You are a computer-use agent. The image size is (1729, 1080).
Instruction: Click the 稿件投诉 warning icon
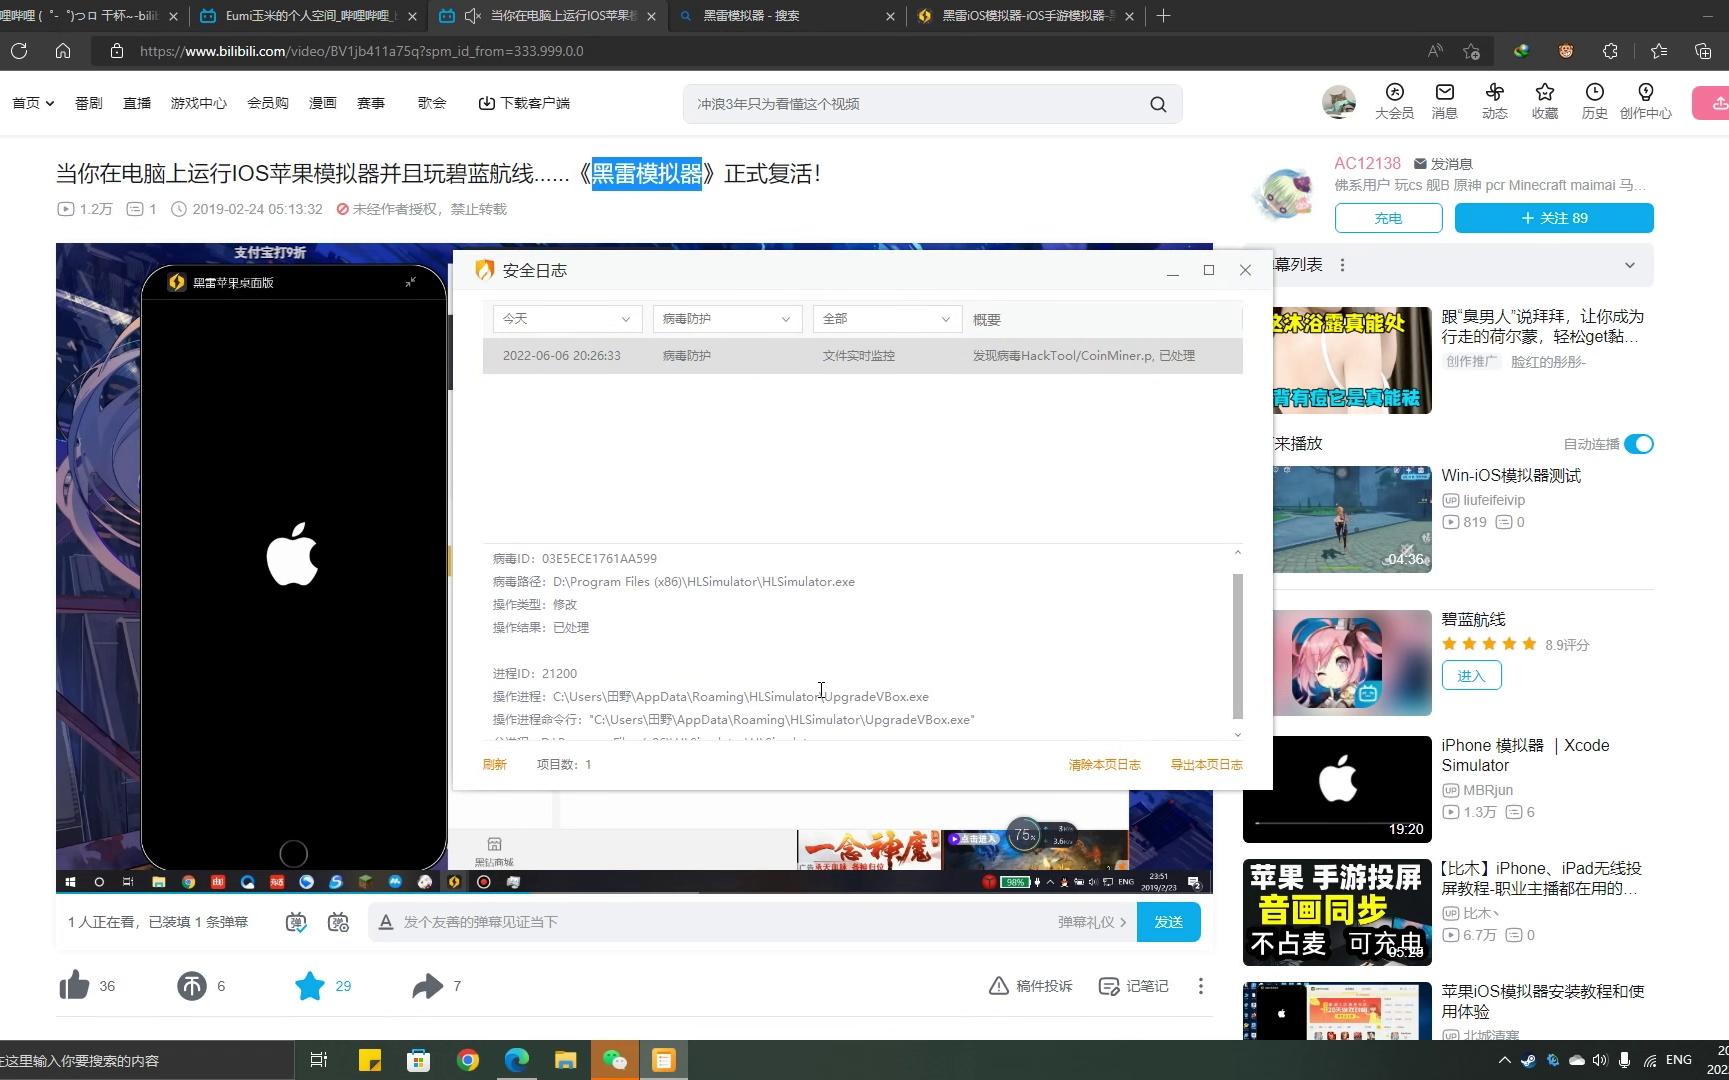point(998,986)
